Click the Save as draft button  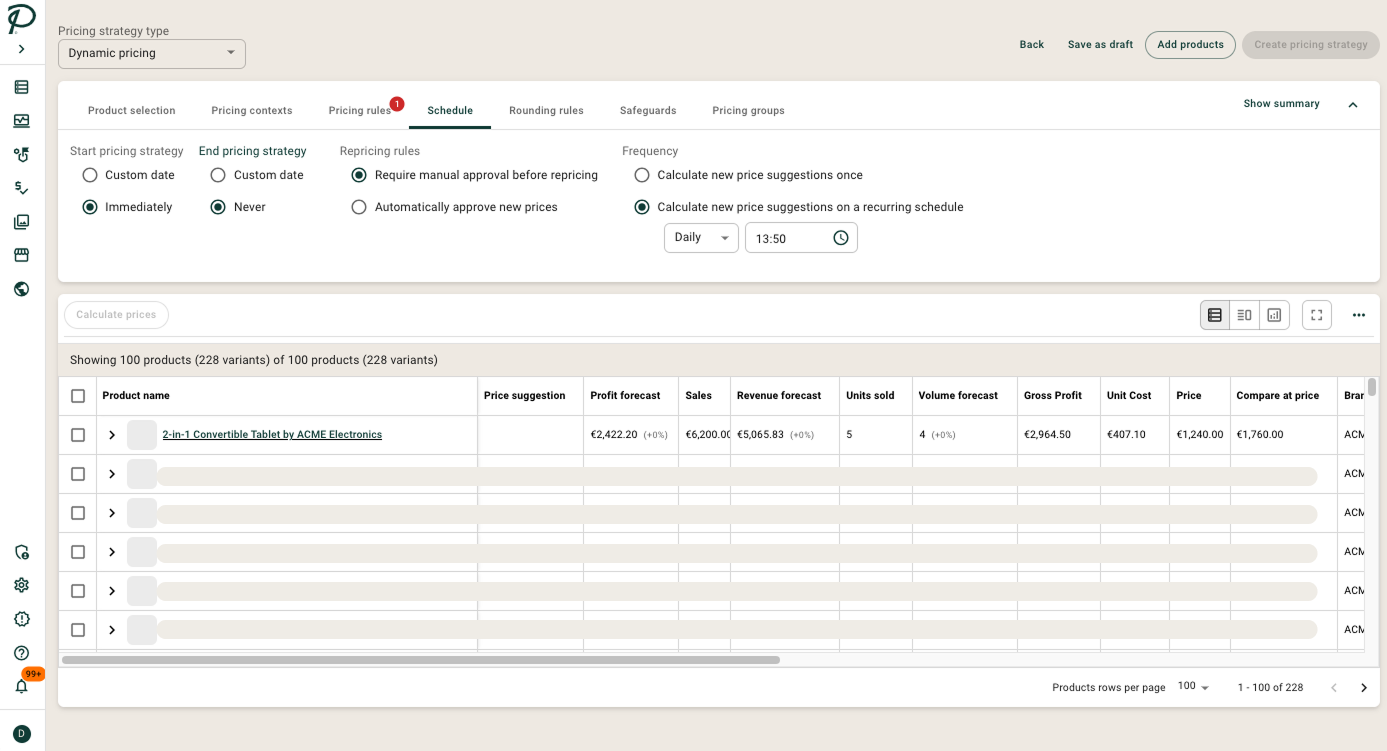click(x=1100, y=44)
